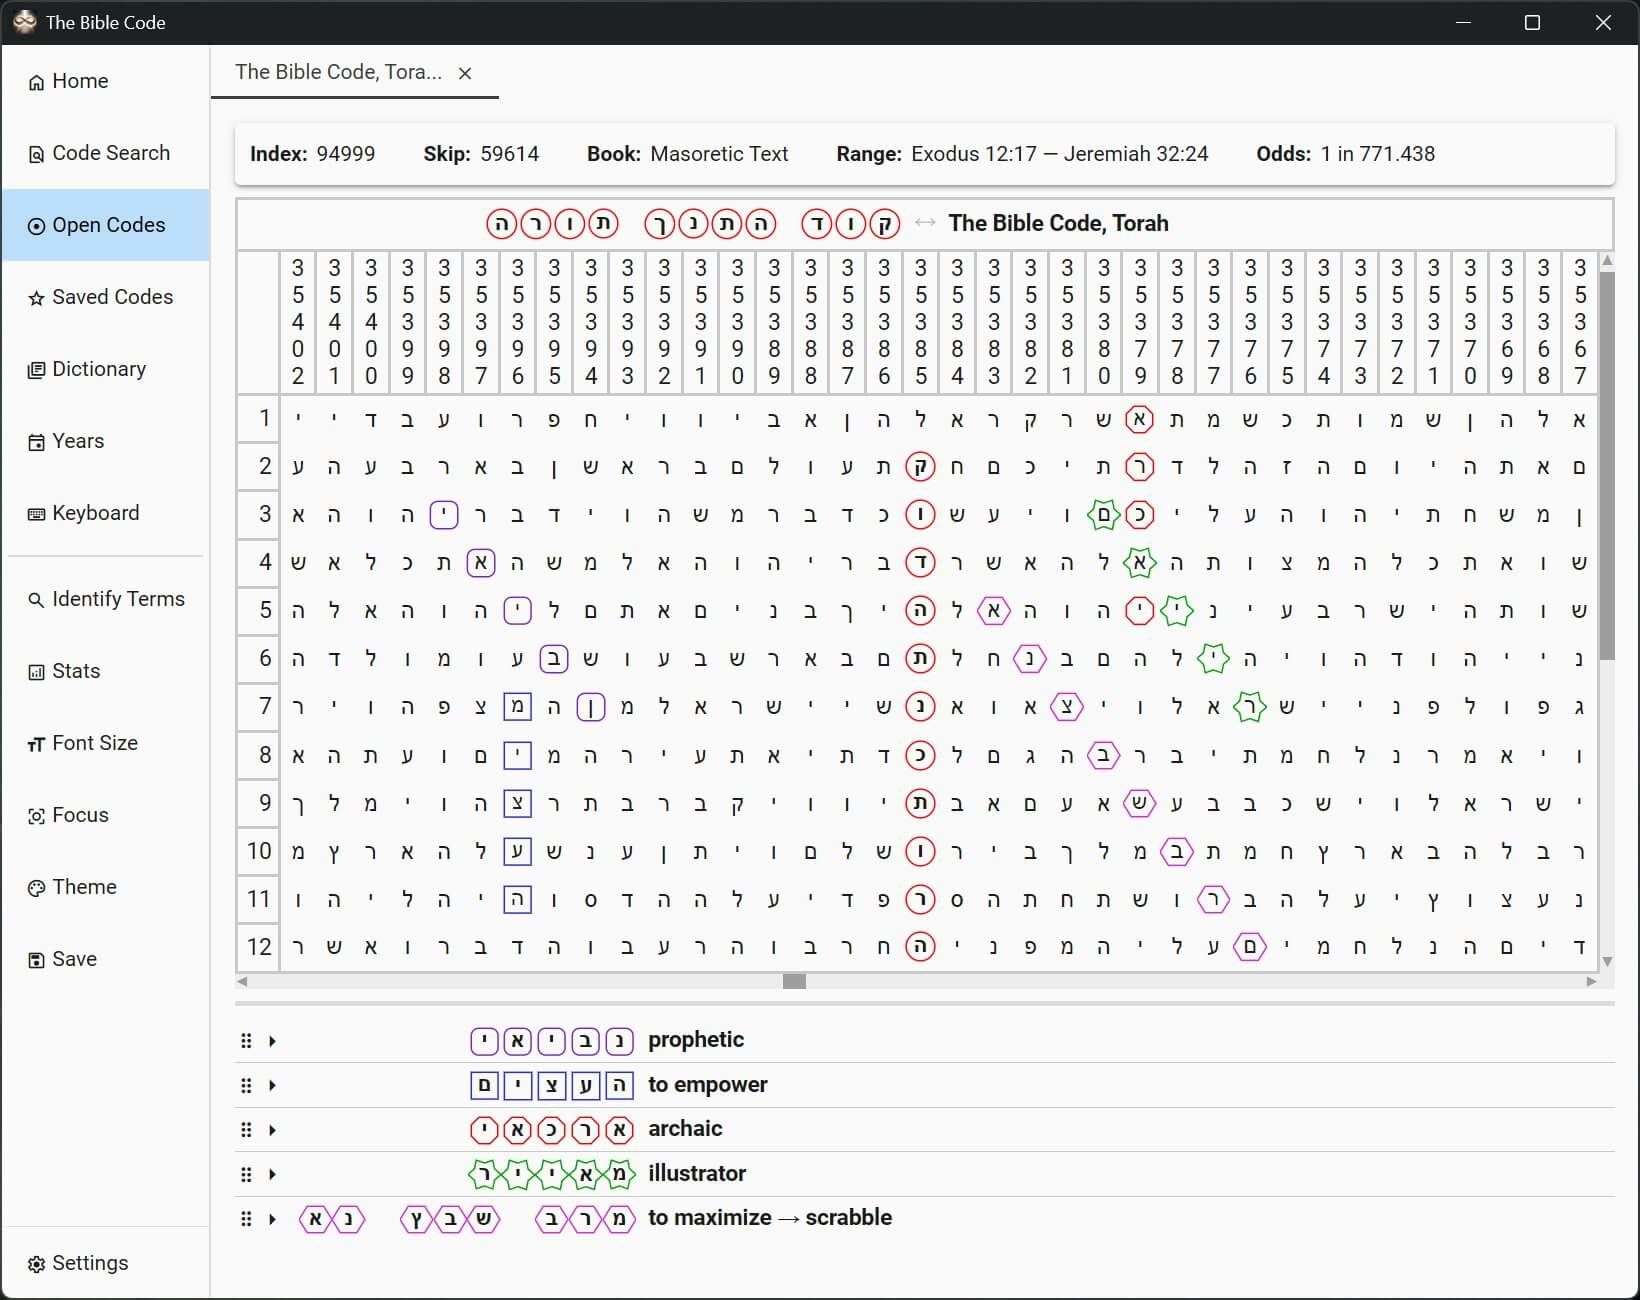This screenshot has width=1640, height=1300.
Task: Click column header 35367
Action: 1580,322
